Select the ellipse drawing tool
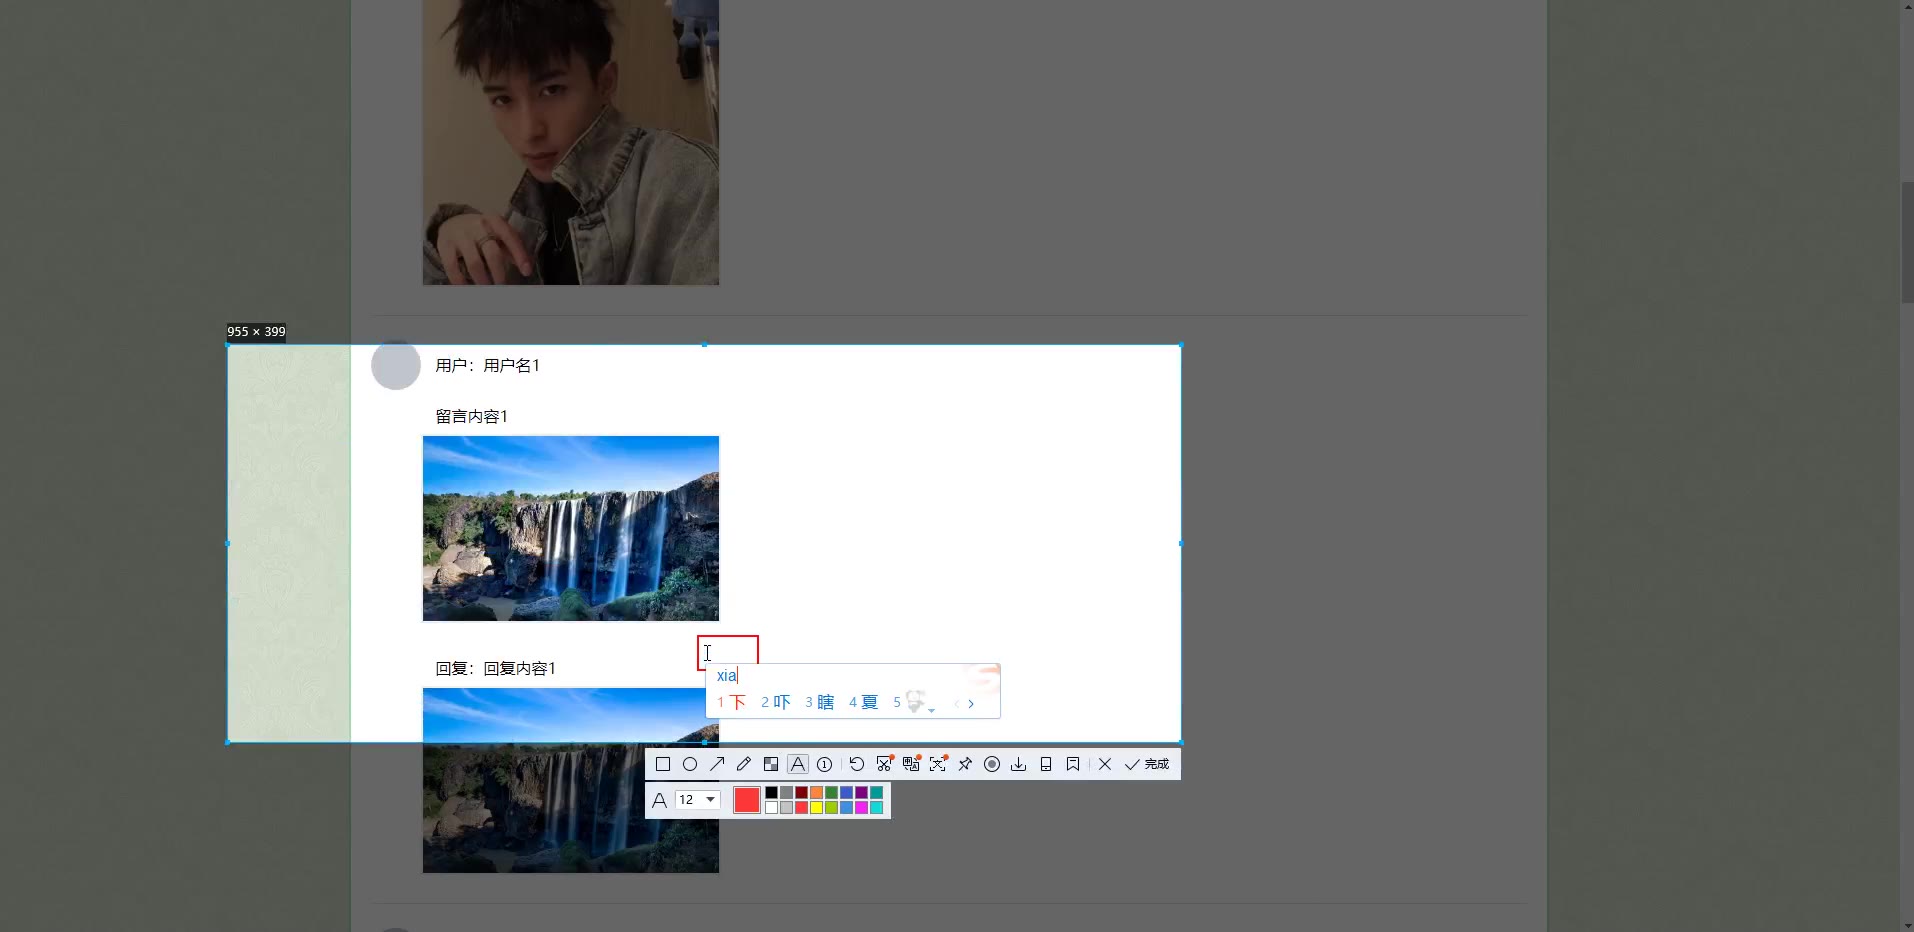The height and width of the screenshot is (932, 1914). coord(690,764)
